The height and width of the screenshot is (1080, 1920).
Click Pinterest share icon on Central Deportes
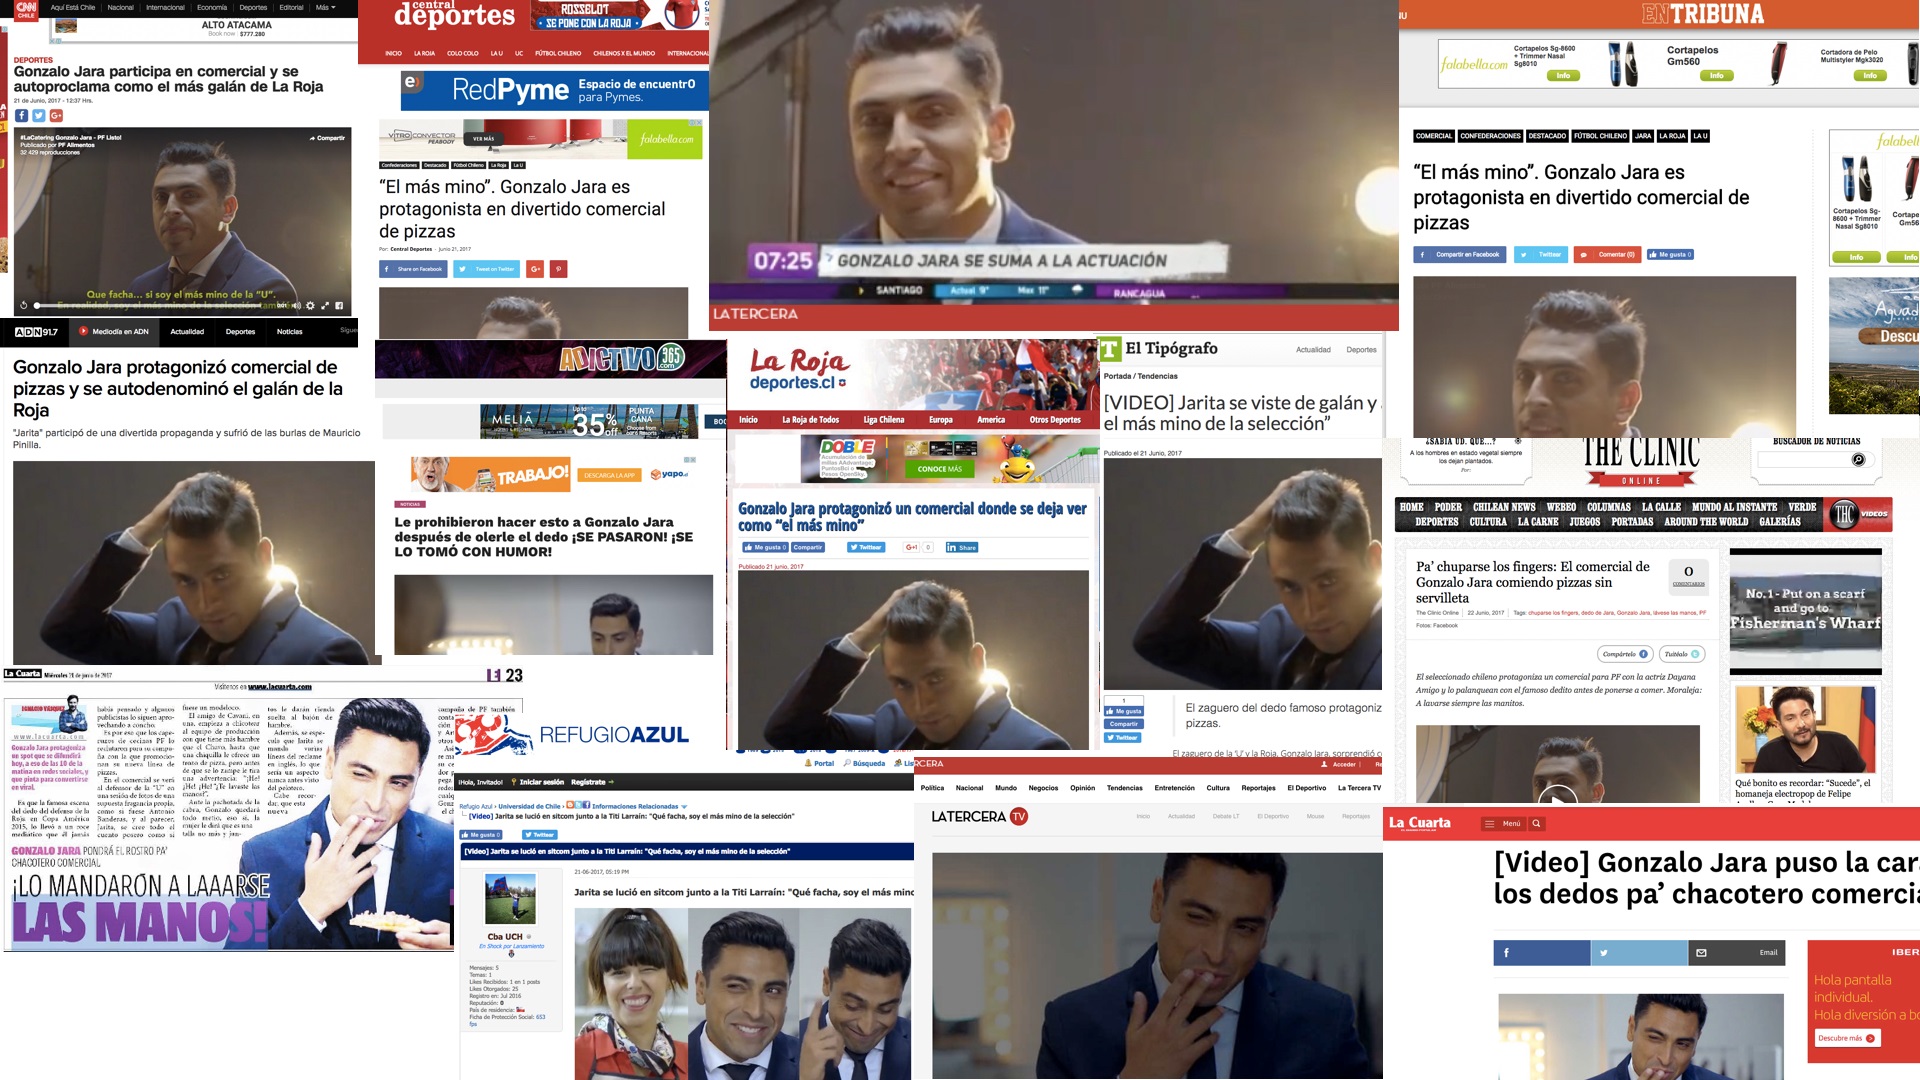click(559, 269)
